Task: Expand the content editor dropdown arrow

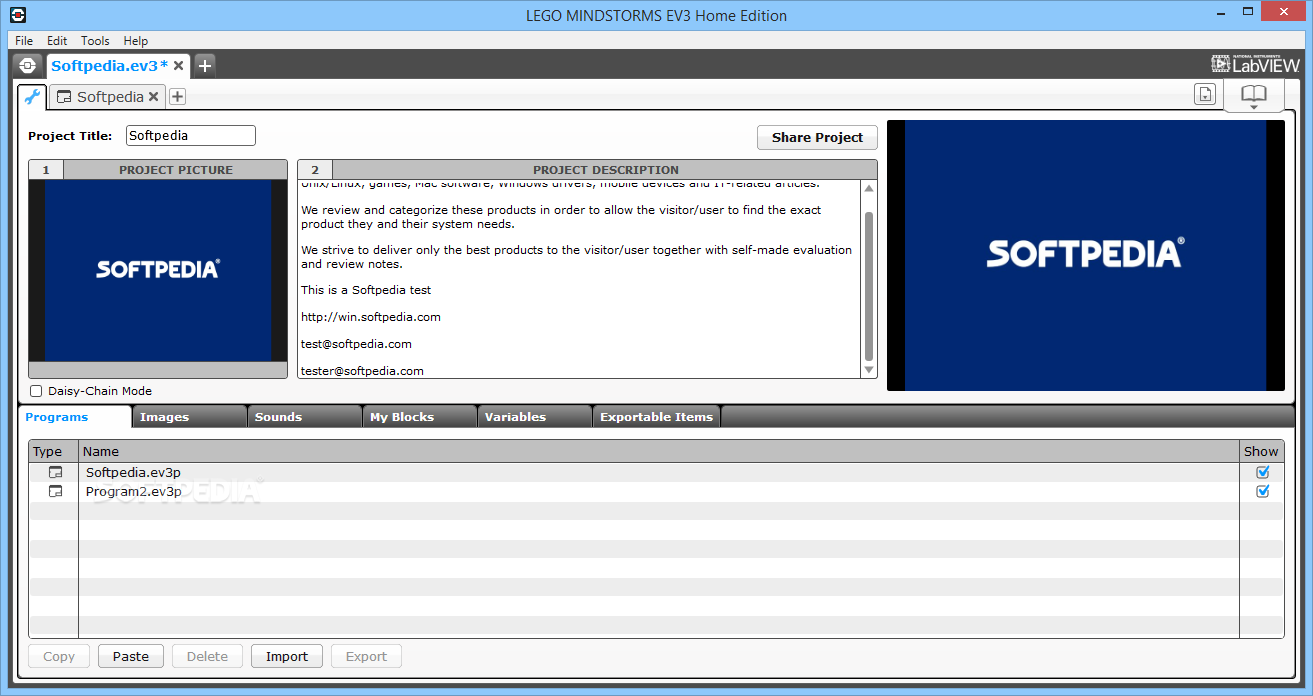Action: click(x=1254, y=107)
